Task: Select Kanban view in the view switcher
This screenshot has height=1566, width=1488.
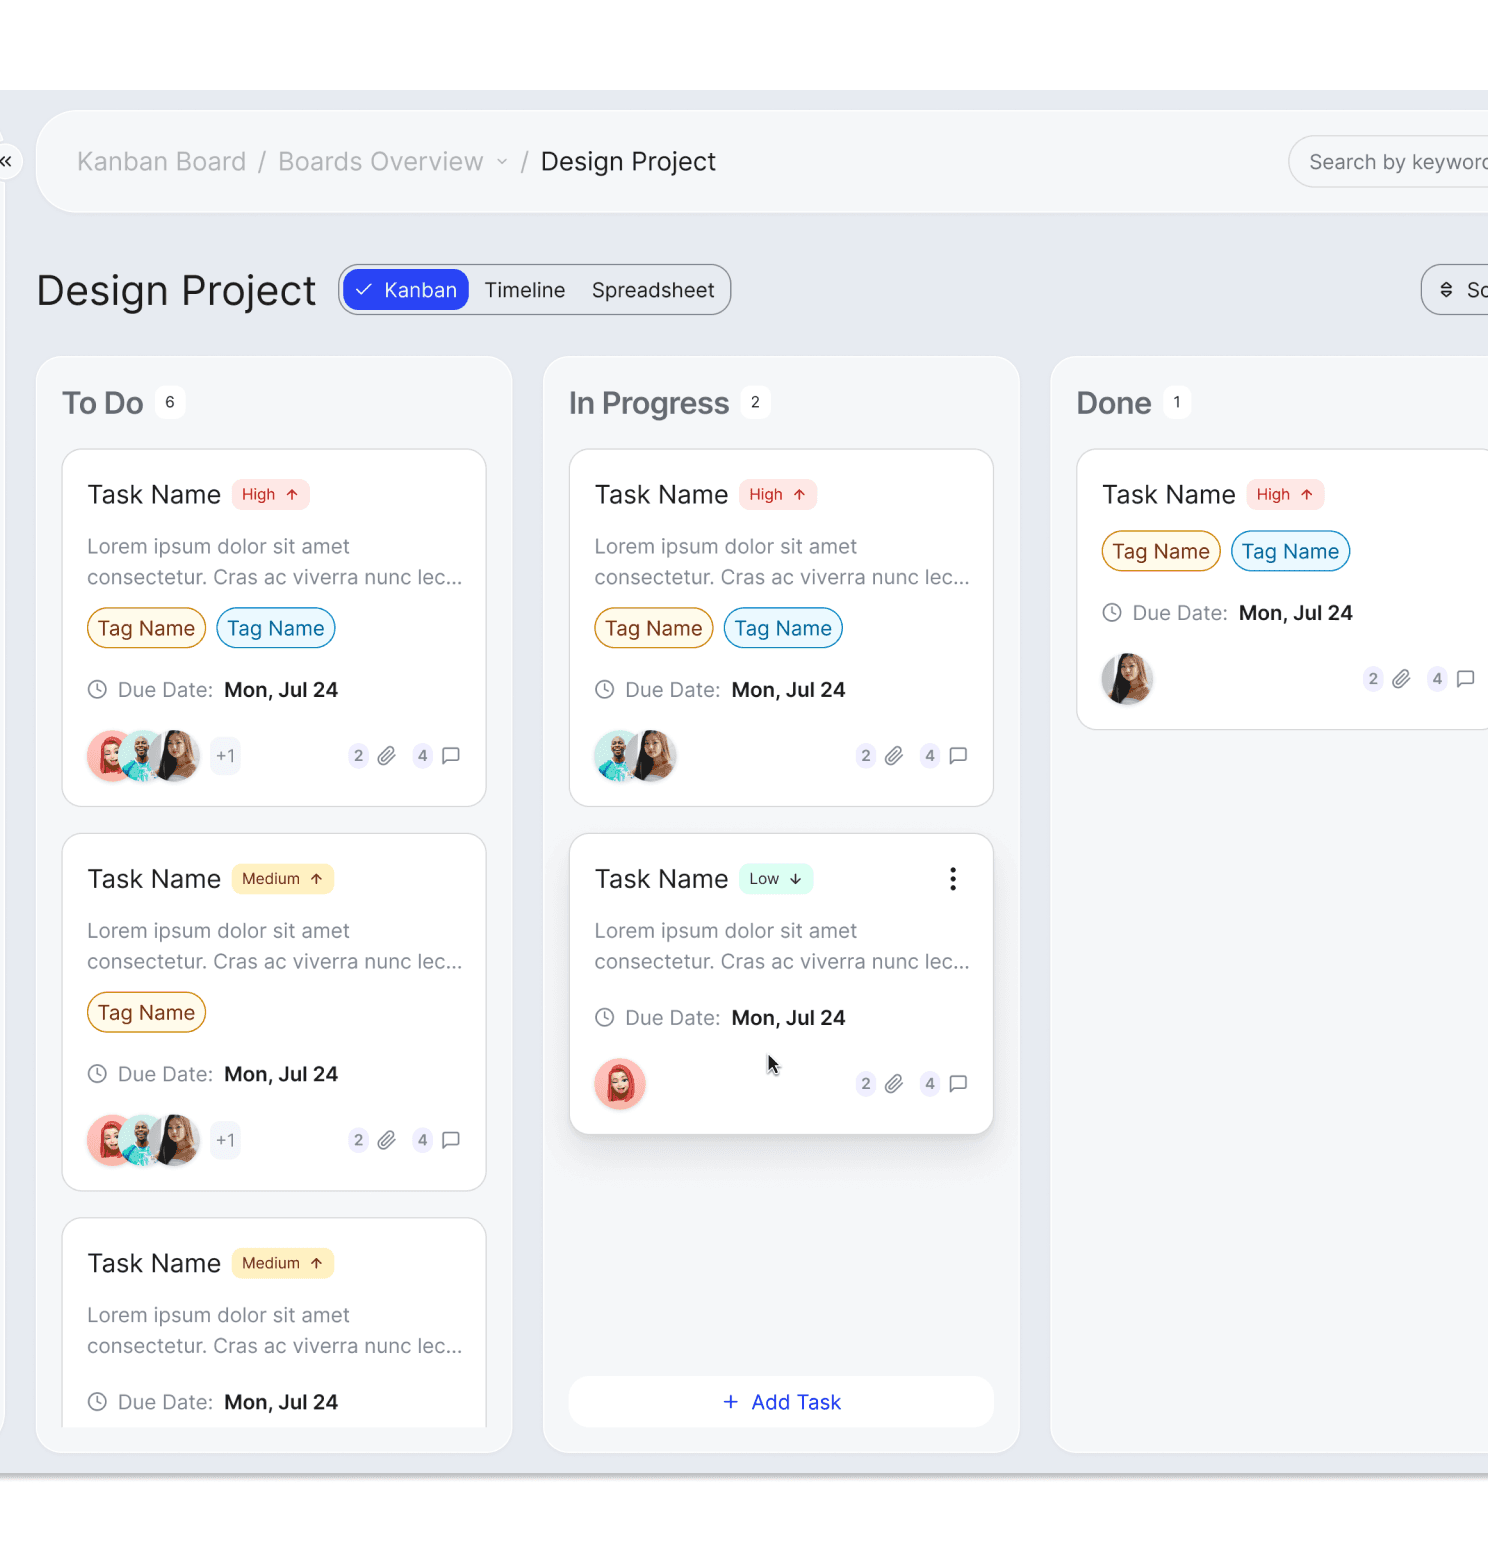Action: (x=414, y=289)
